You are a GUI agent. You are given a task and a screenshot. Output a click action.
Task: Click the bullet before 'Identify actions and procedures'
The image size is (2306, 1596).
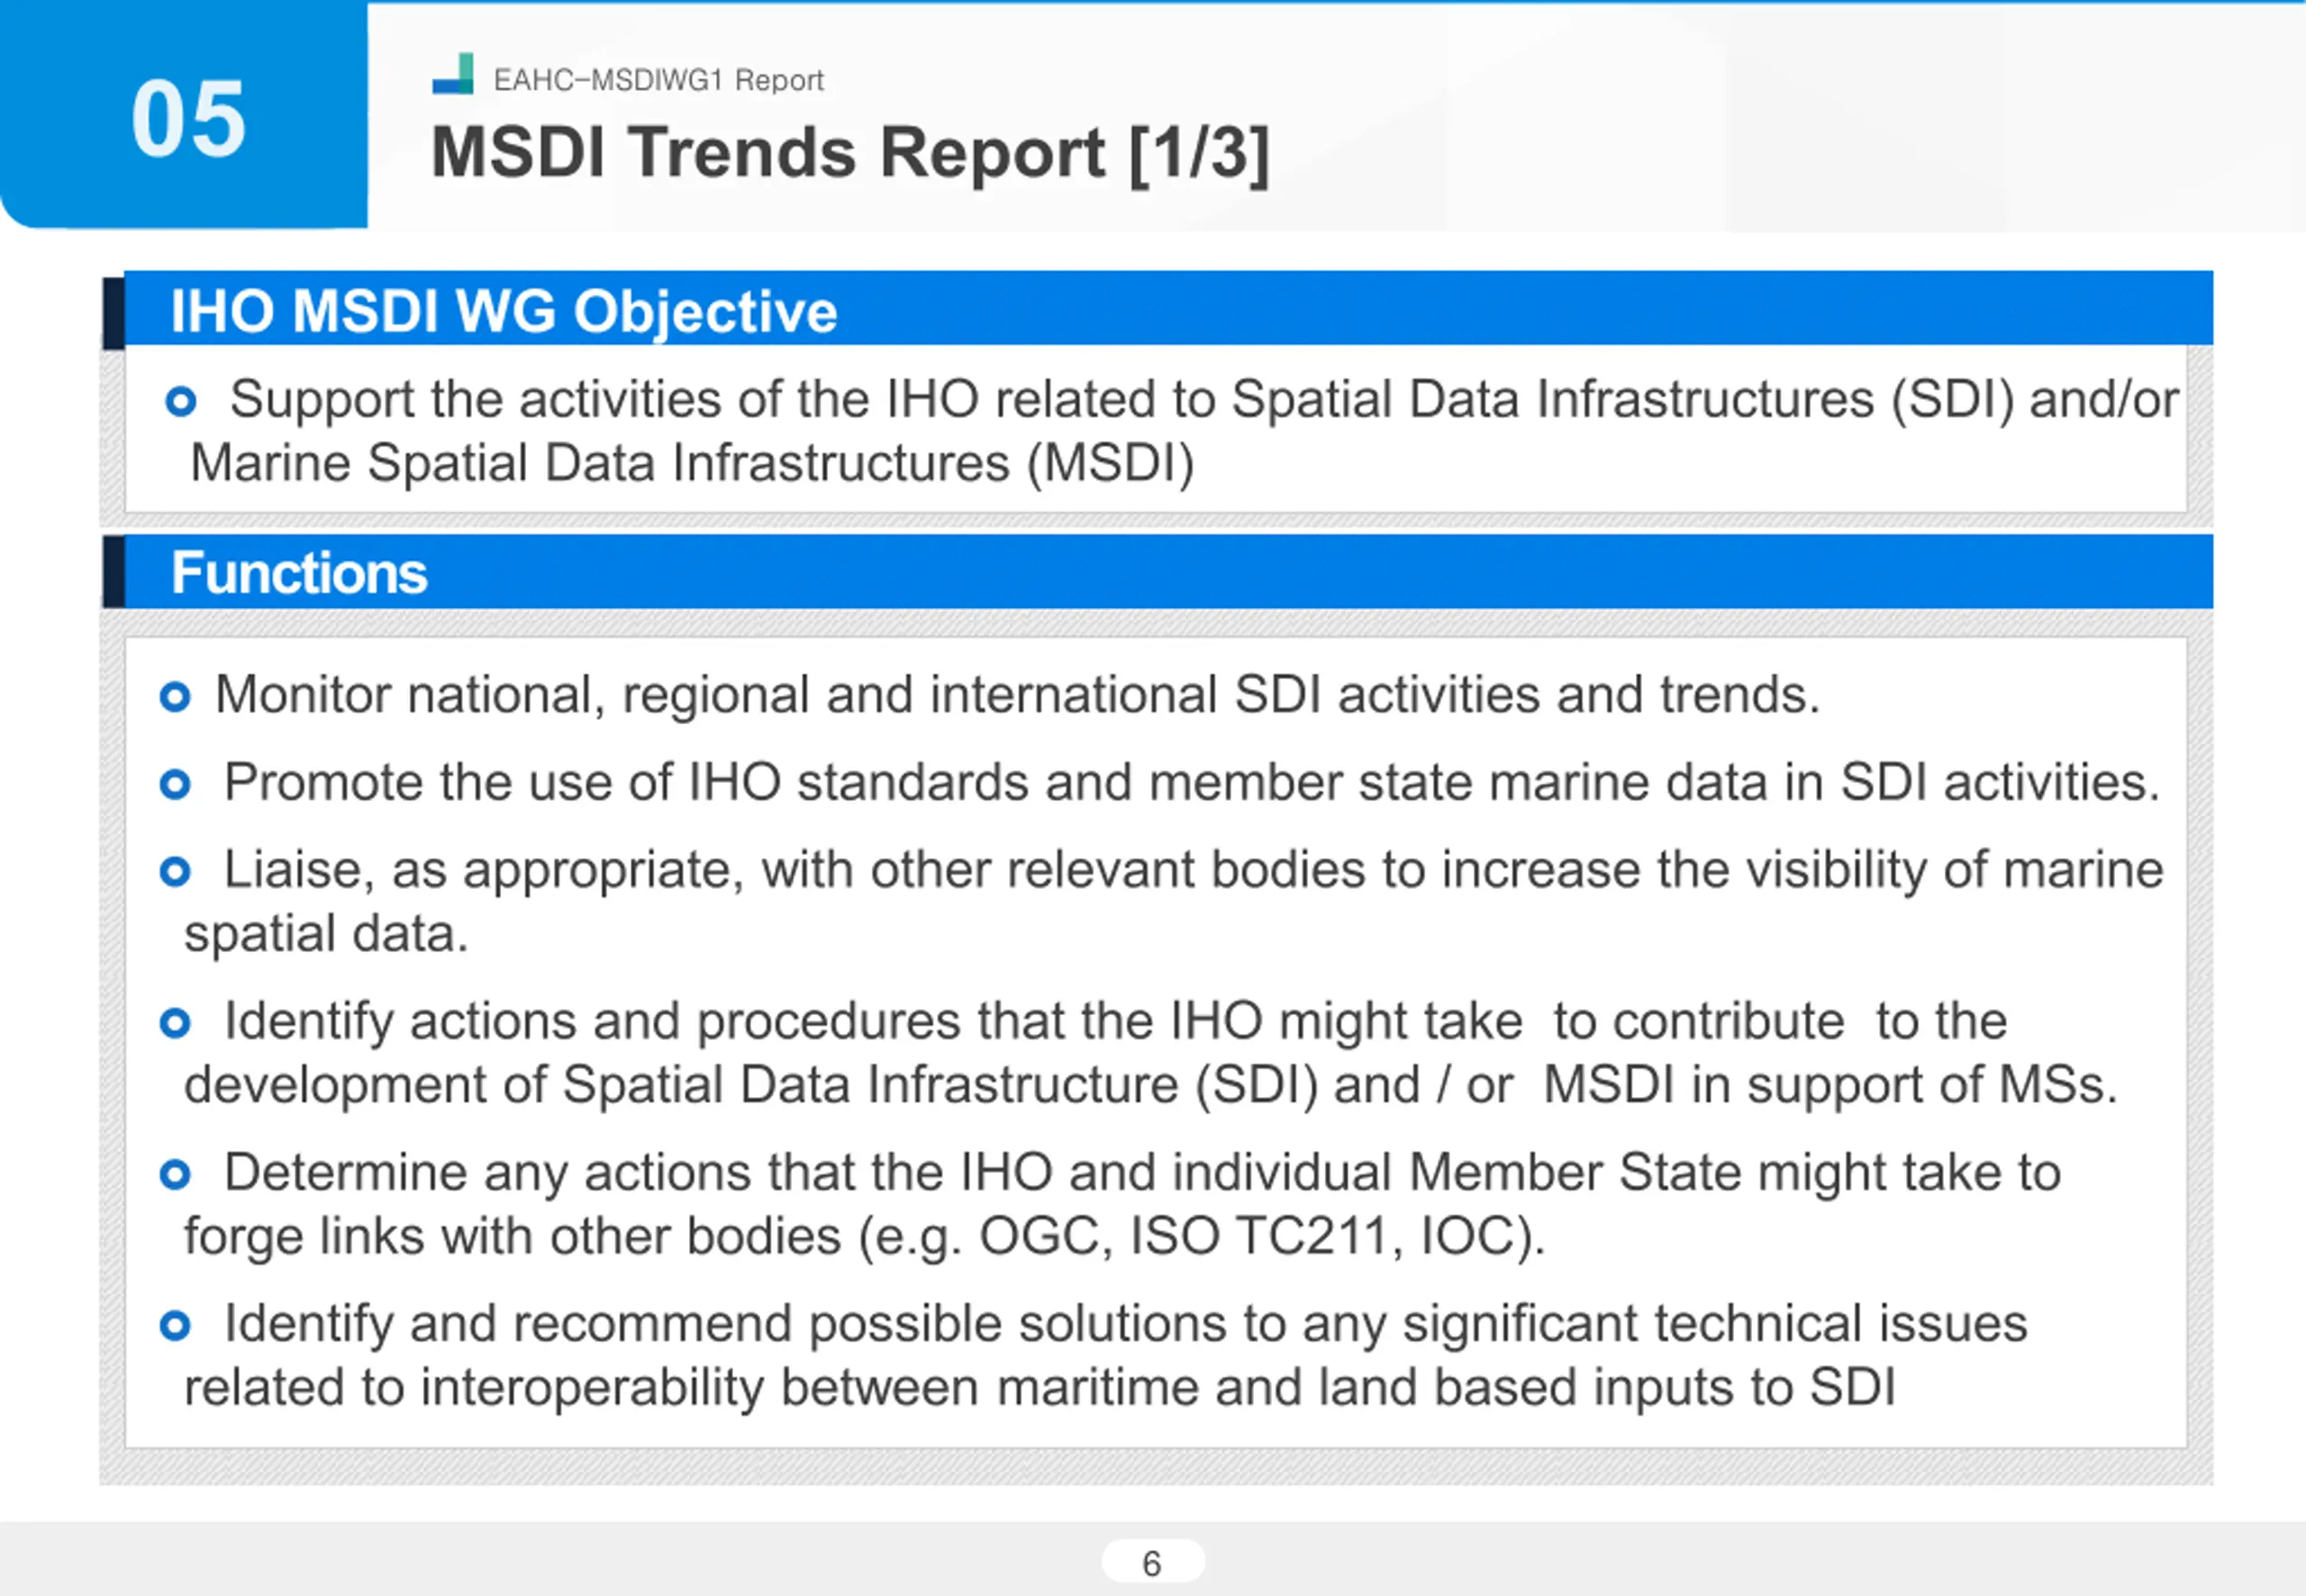click(x=175, y=1023)
